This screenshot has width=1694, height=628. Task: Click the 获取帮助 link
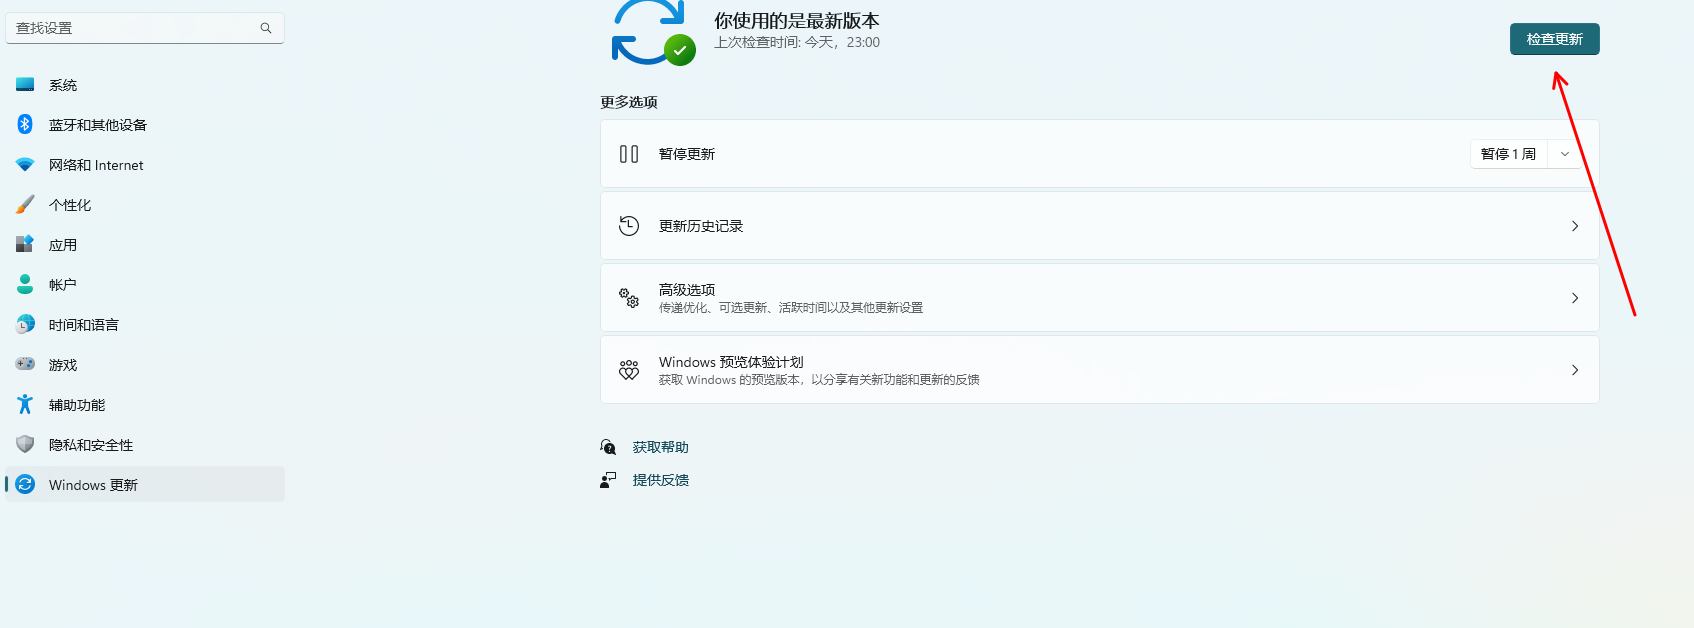click(661, 447)
